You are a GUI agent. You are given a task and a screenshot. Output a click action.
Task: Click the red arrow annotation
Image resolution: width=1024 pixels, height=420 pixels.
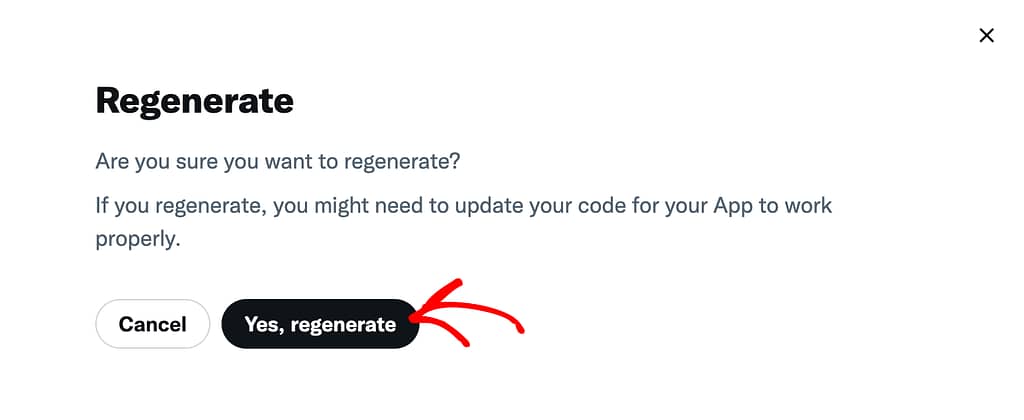467,315
